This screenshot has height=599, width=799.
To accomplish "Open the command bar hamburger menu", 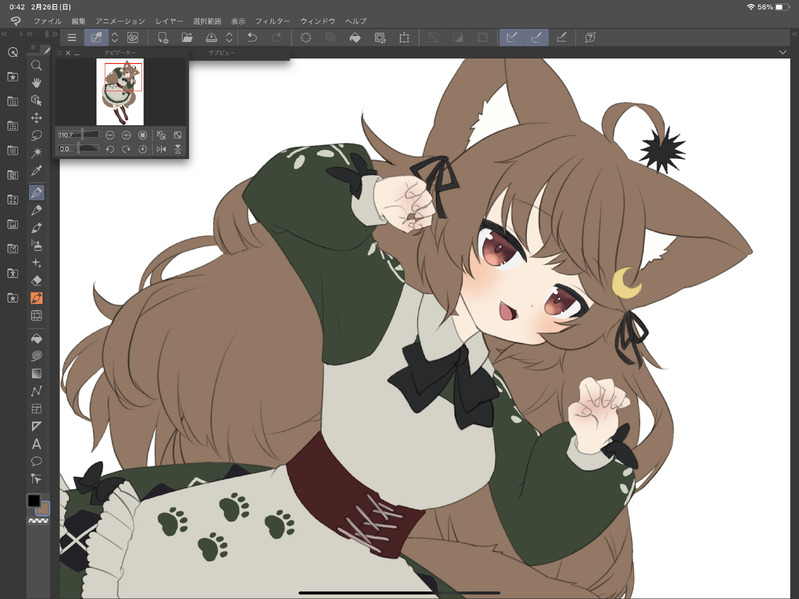I will (72, 38).
